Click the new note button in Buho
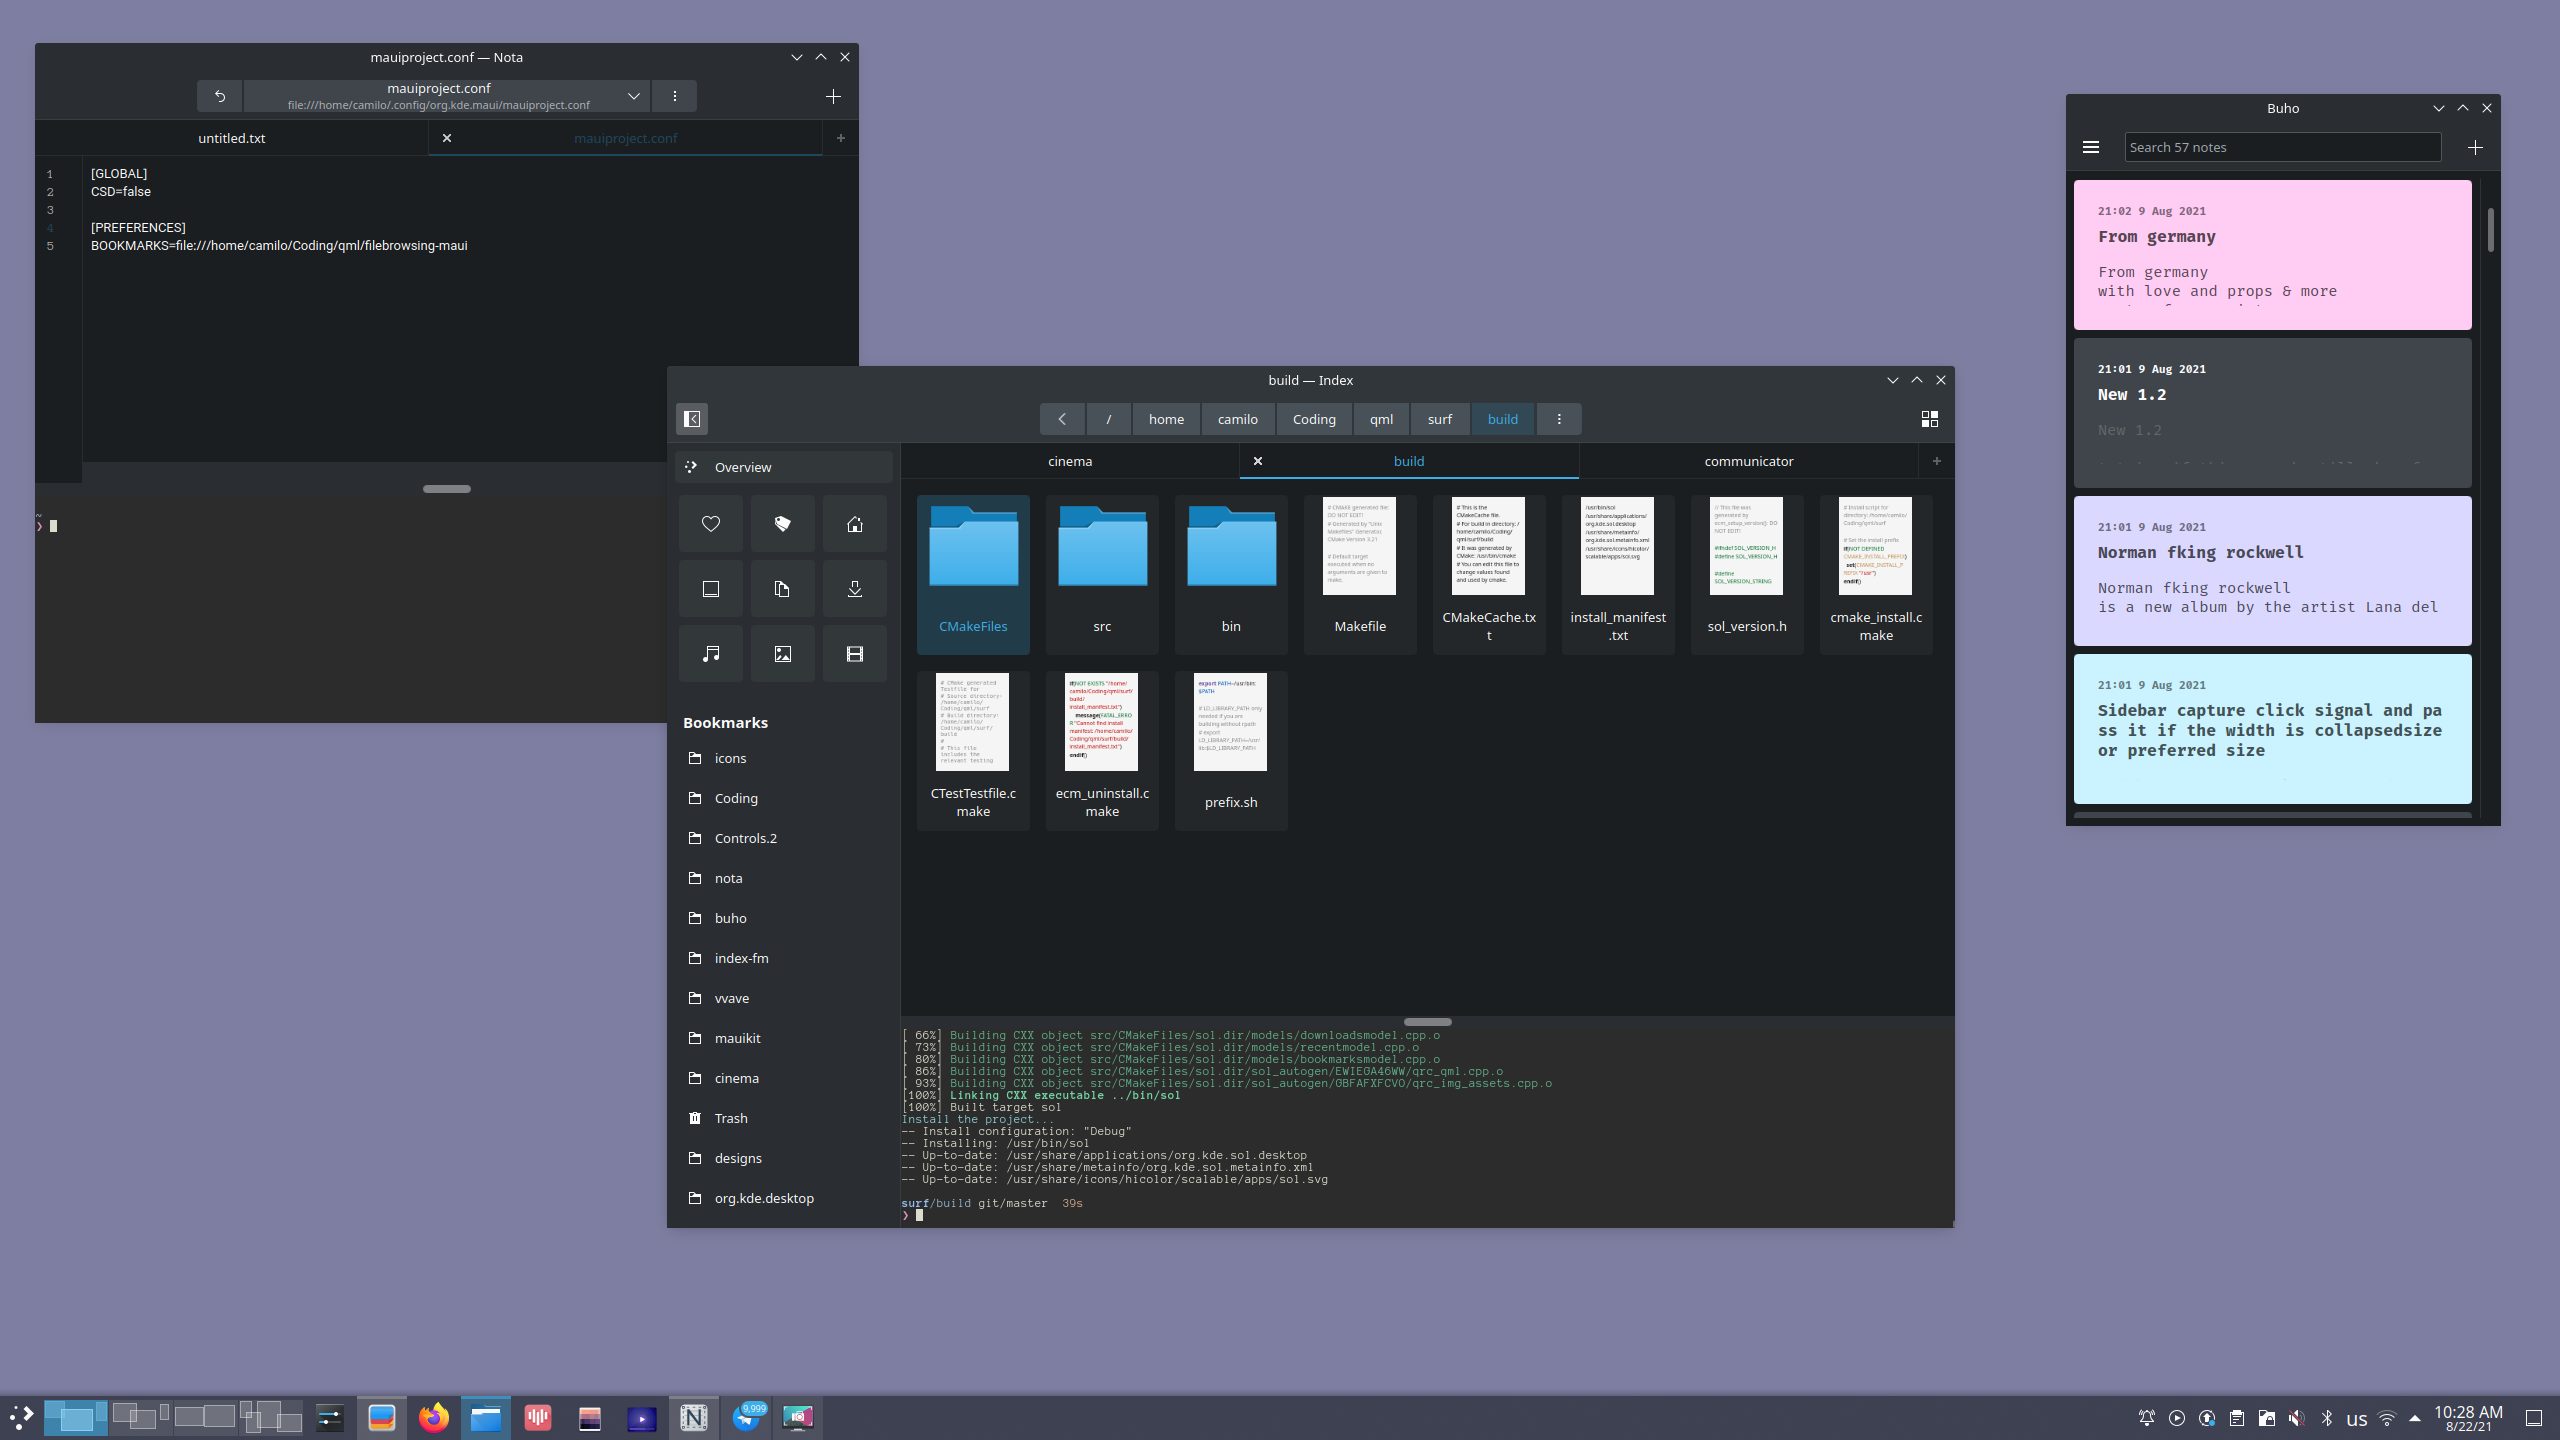 tap(2476, 146)
